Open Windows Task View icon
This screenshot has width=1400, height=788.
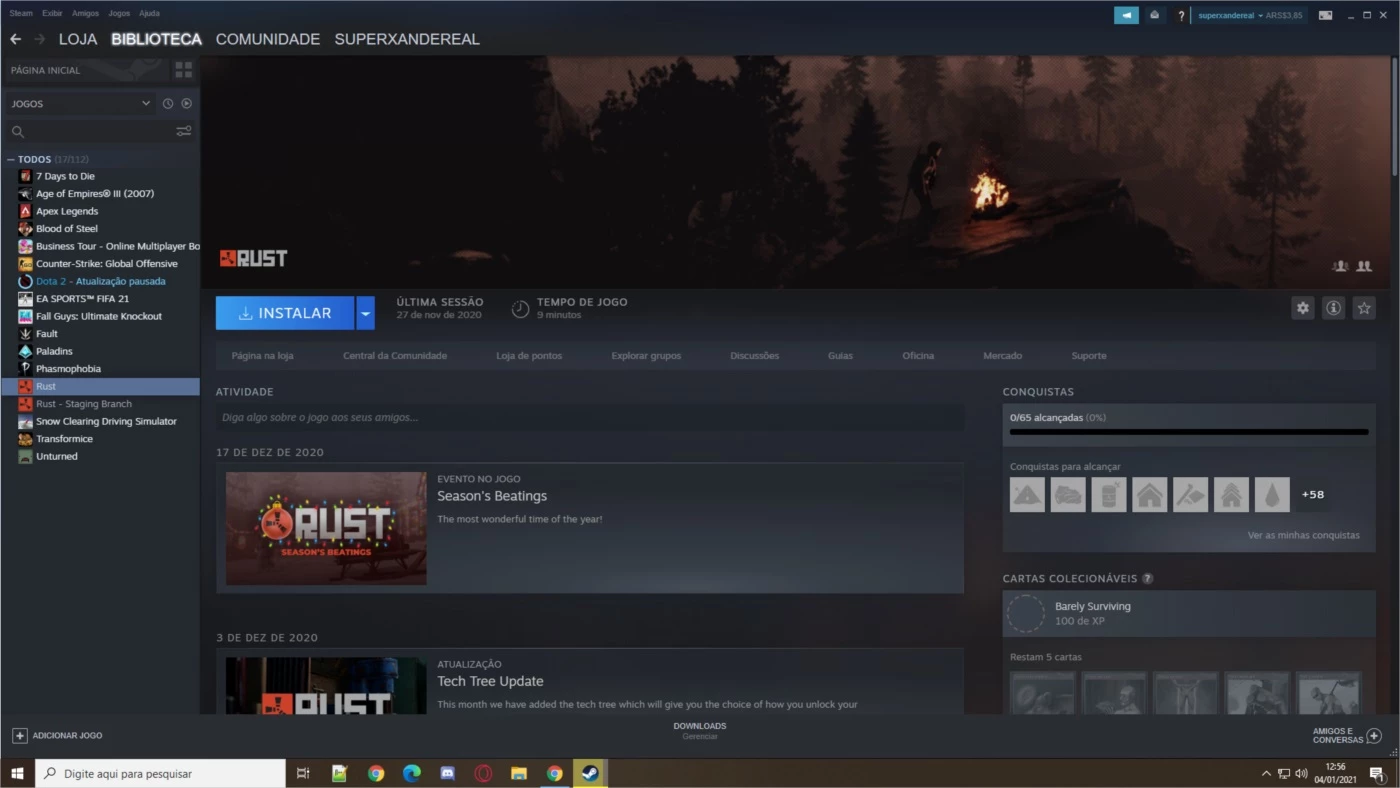point(303,773)
